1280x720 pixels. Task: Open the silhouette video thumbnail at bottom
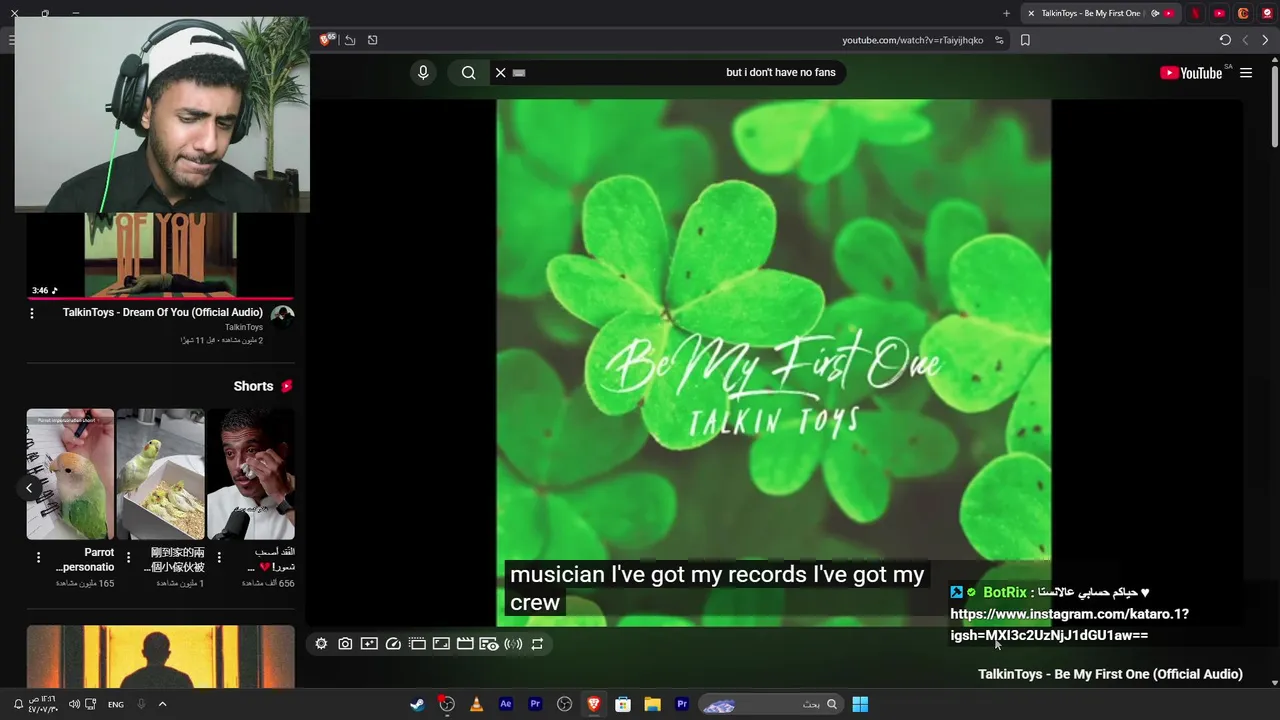click(160, 656)
